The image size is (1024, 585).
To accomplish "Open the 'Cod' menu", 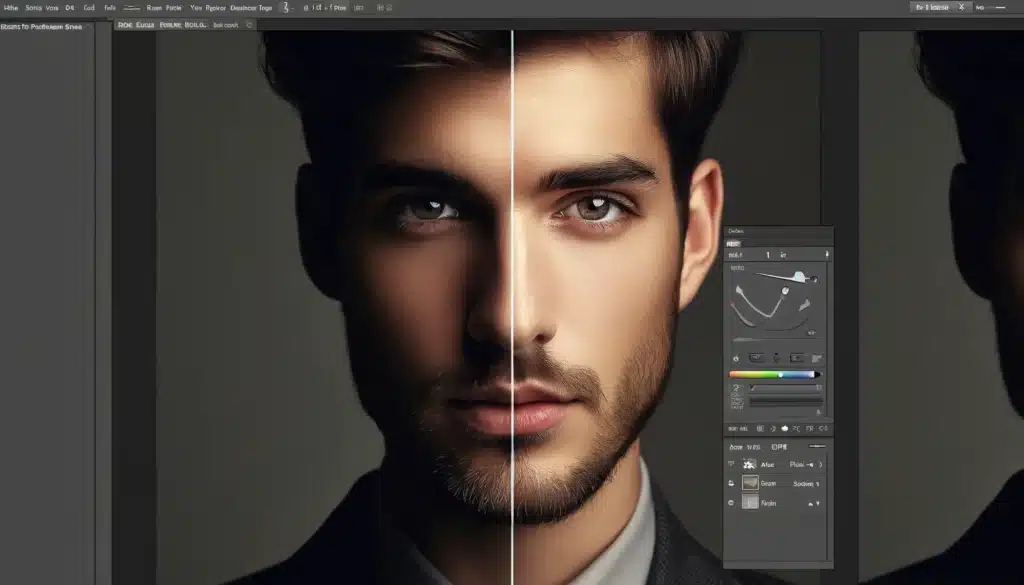I will click(89, 8).
